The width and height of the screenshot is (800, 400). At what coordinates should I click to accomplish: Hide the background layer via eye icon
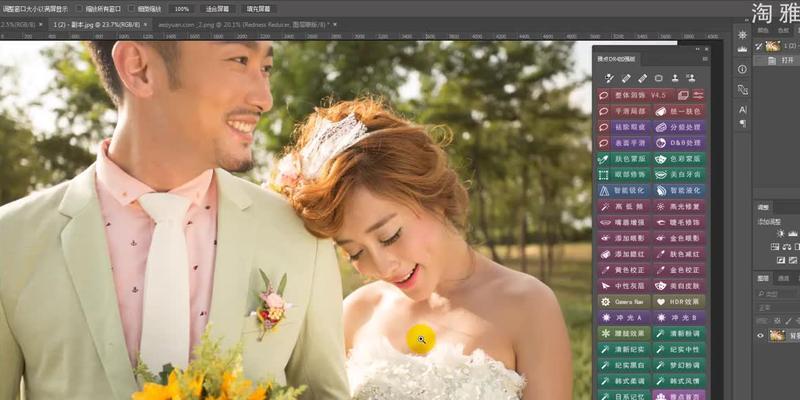coord(760,335)
